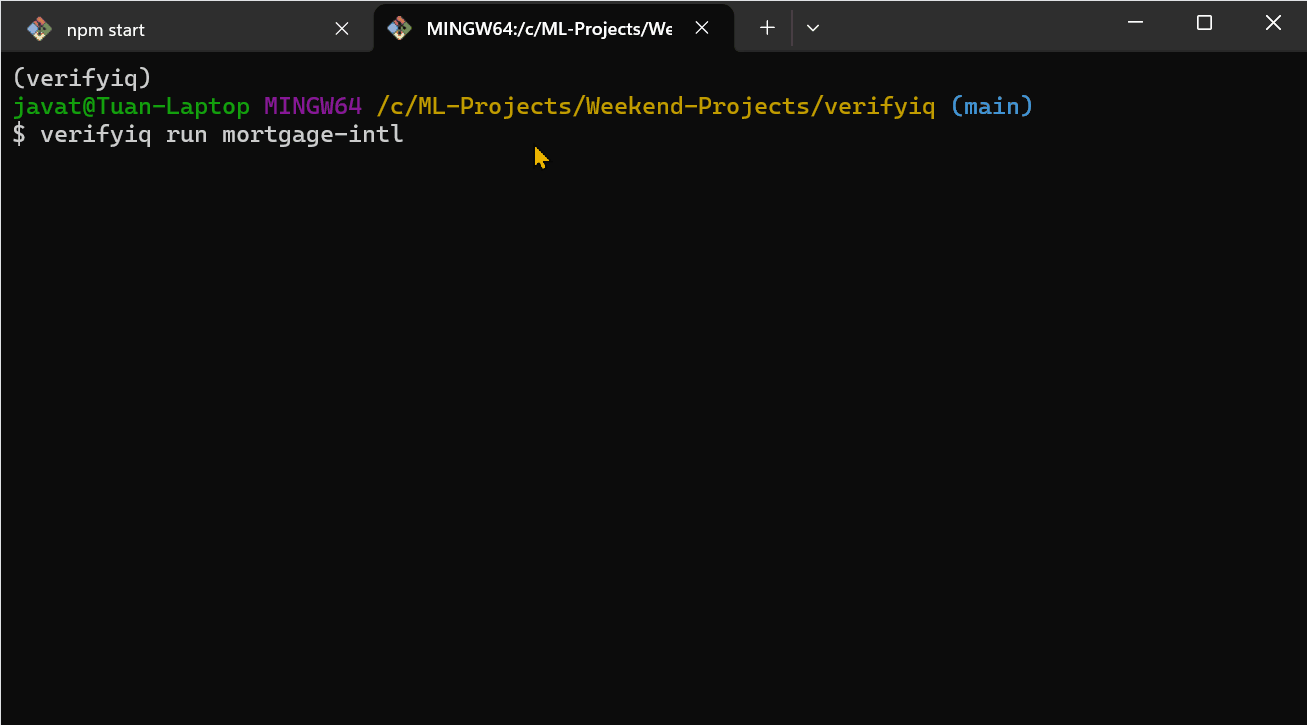This screenshot has width=1307, height=725.
Task: Close the MINGW64 tab
Action: pos(702,28)
